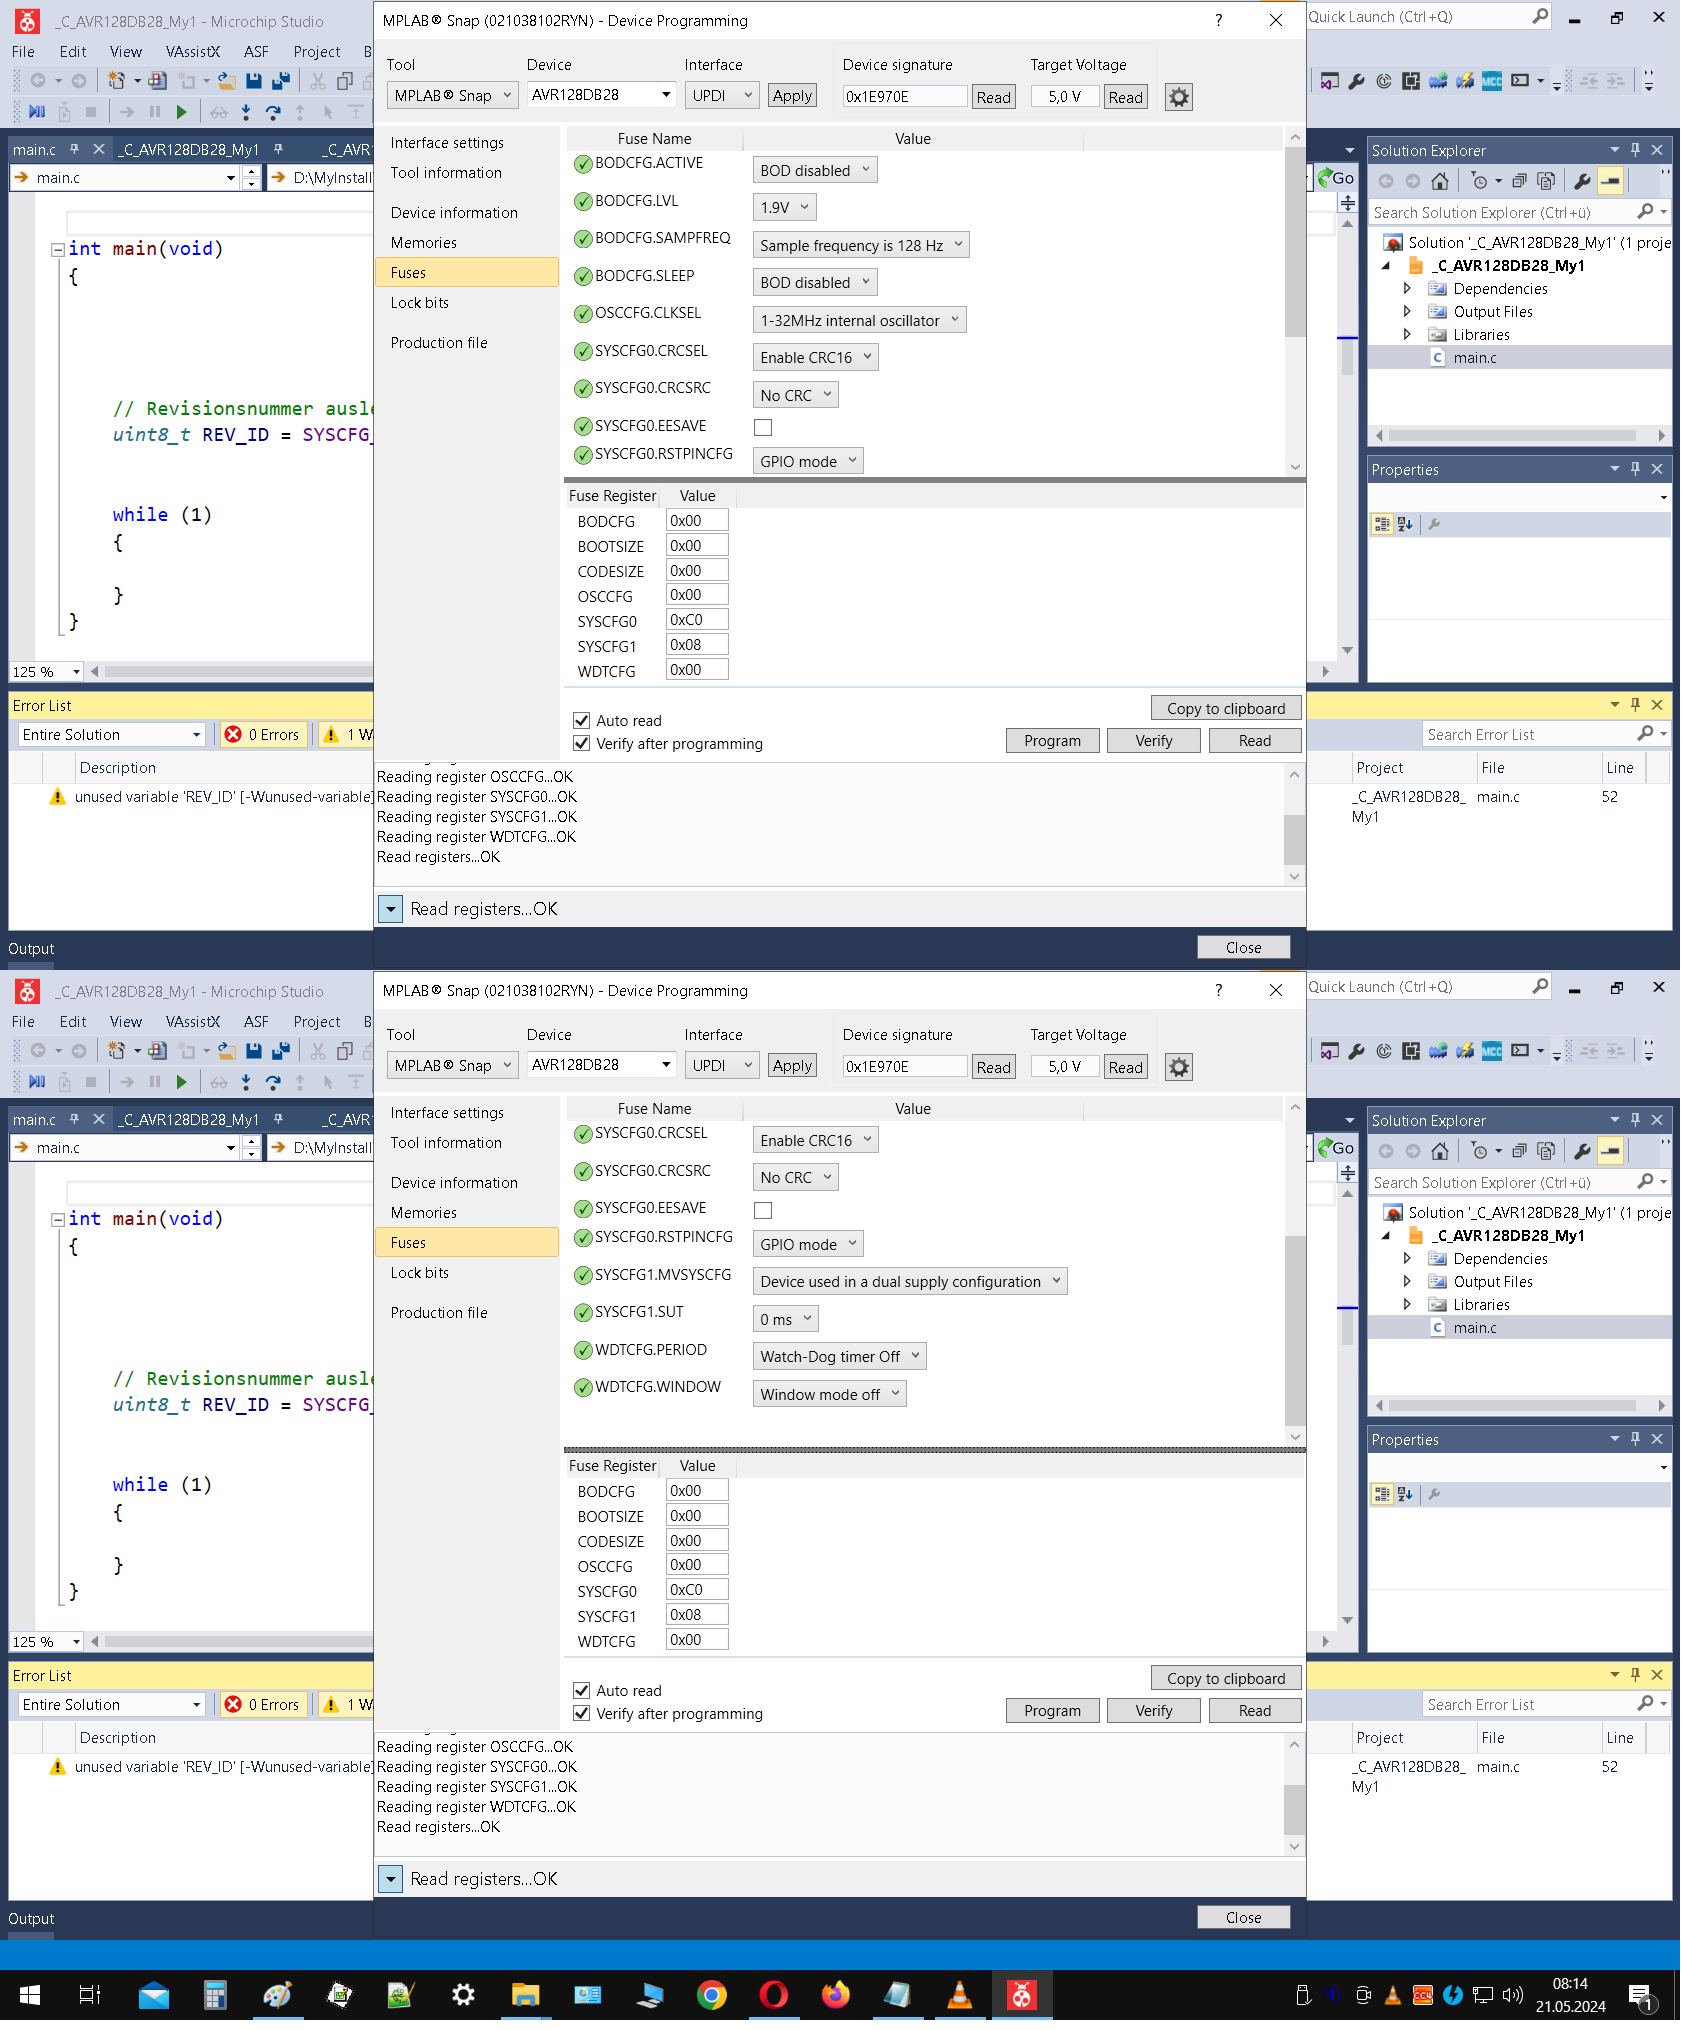The height and width of the screenshot is (2030, 1682).
Task: Click Close button in bottom Device Programming dialog
Action: (x=1243, y=1917)
